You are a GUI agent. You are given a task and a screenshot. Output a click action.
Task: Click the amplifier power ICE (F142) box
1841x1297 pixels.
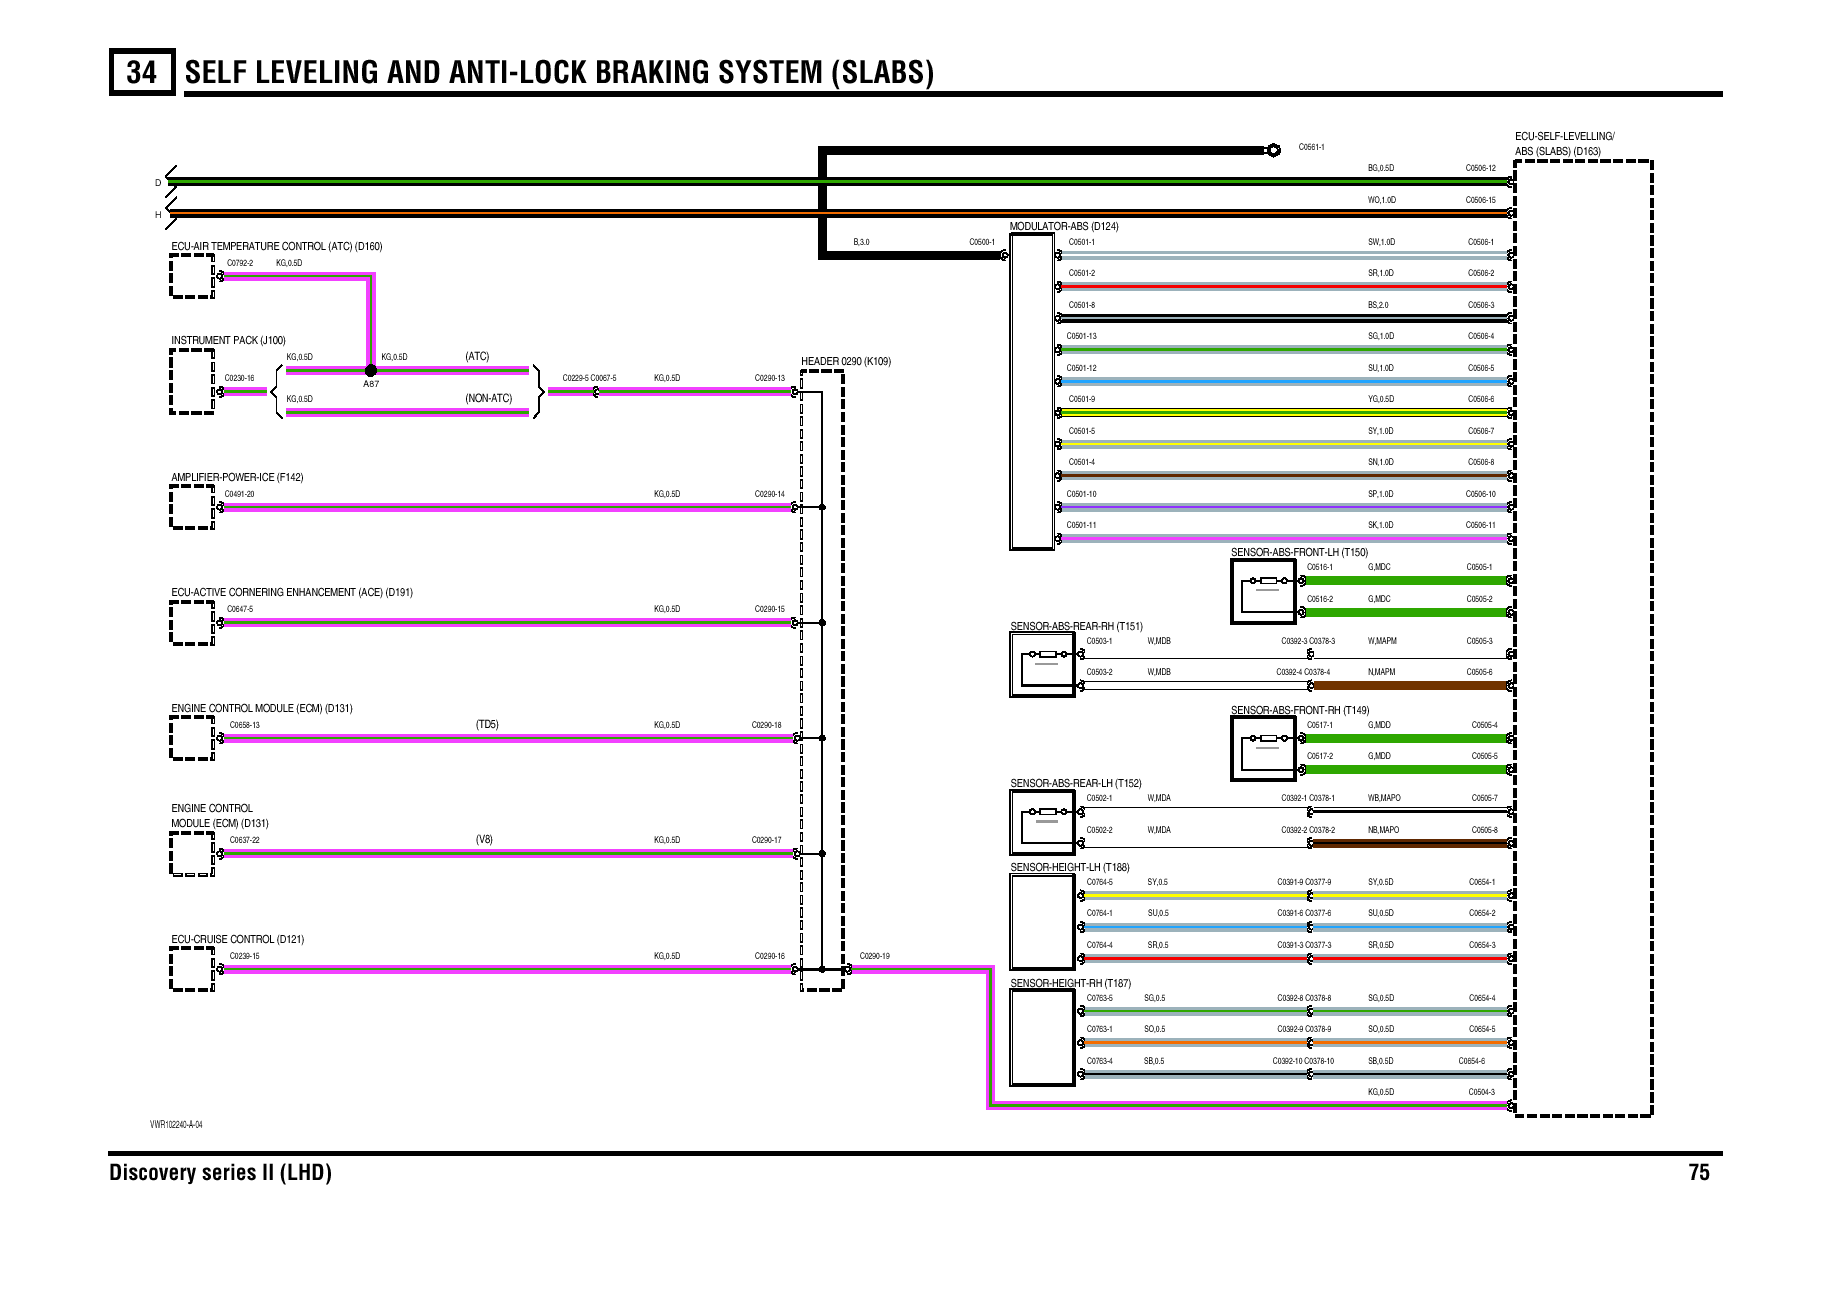(x=191, y=507)
